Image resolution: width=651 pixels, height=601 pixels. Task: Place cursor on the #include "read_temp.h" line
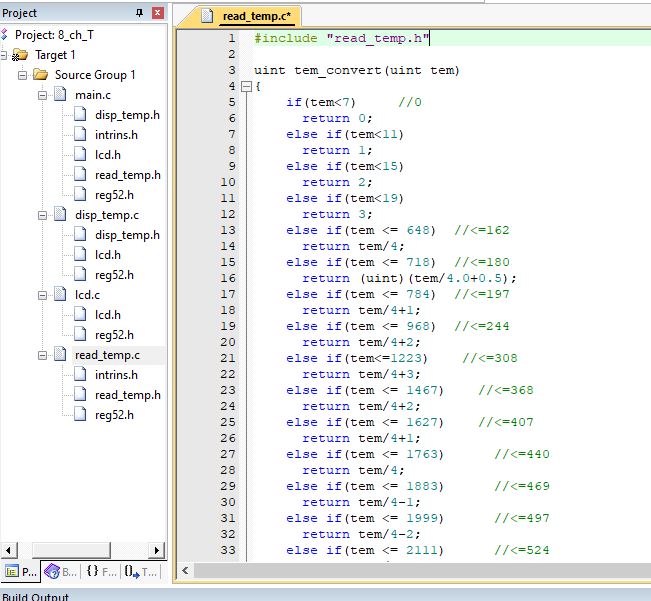click(341, 38)
